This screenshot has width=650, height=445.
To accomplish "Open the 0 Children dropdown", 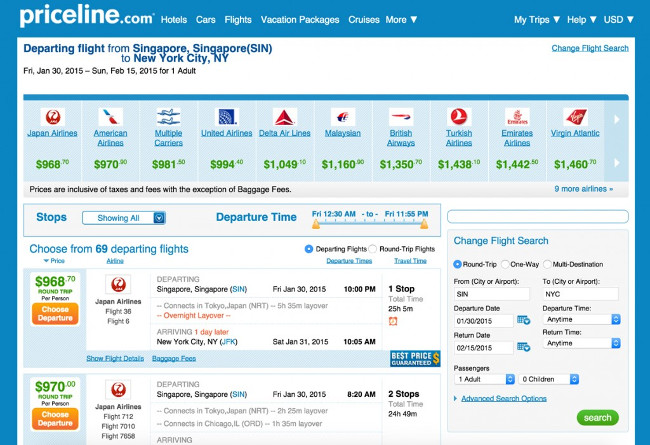I will (548, 379).
